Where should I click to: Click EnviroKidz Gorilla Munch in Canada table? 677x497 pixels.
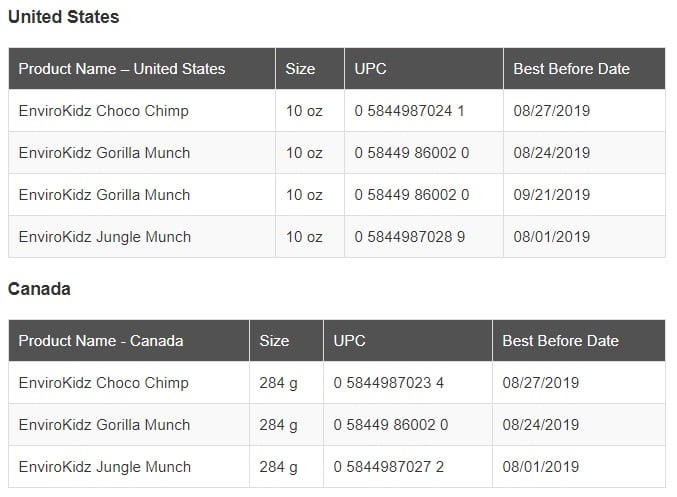click(104, 425)
